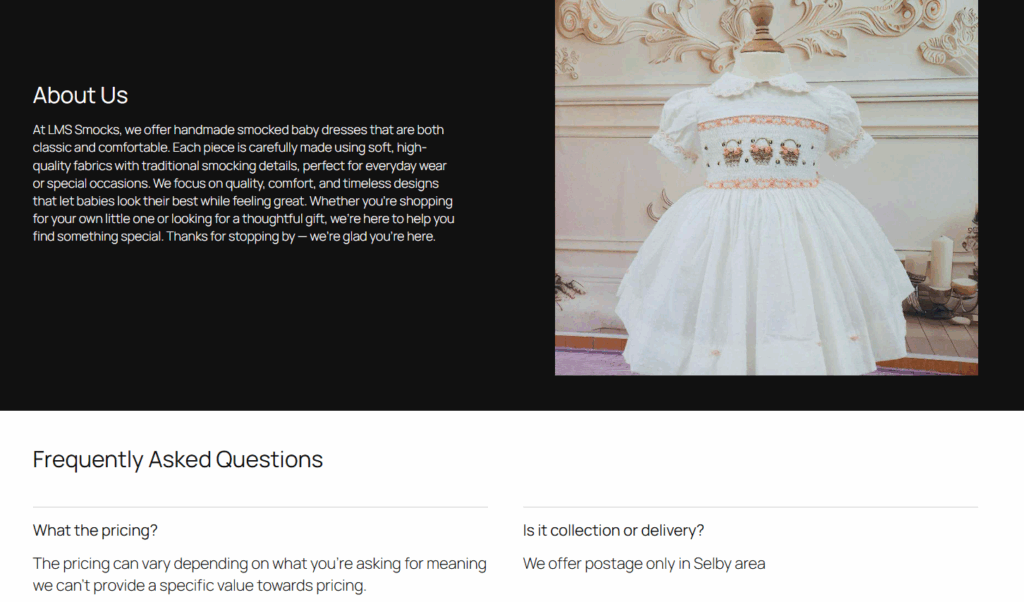Click the white candle in the photo
Viewport: 1024px width, 602px height.
coord(941,262)
